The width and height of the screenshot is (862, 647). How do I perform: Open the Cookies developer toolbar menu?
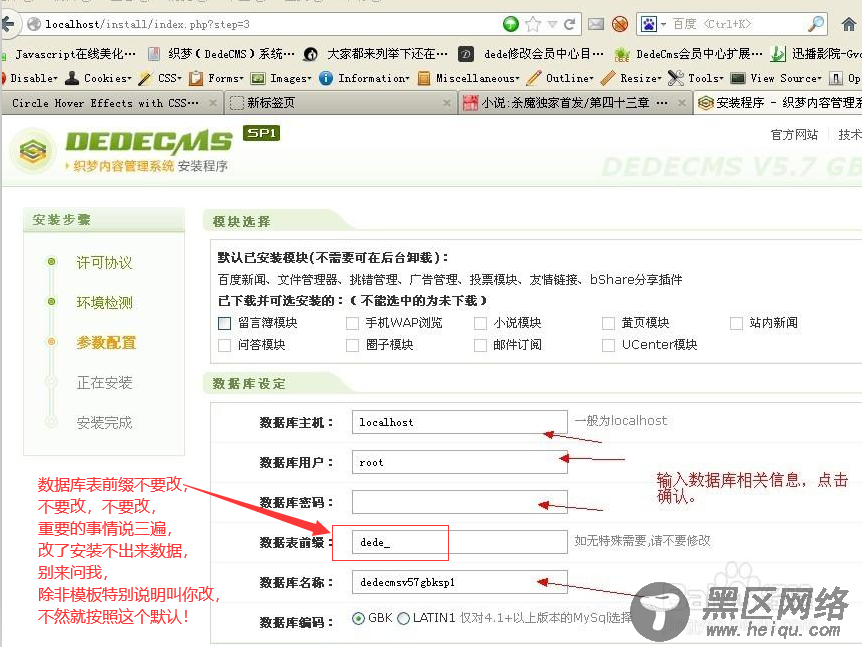pos(98,78)
